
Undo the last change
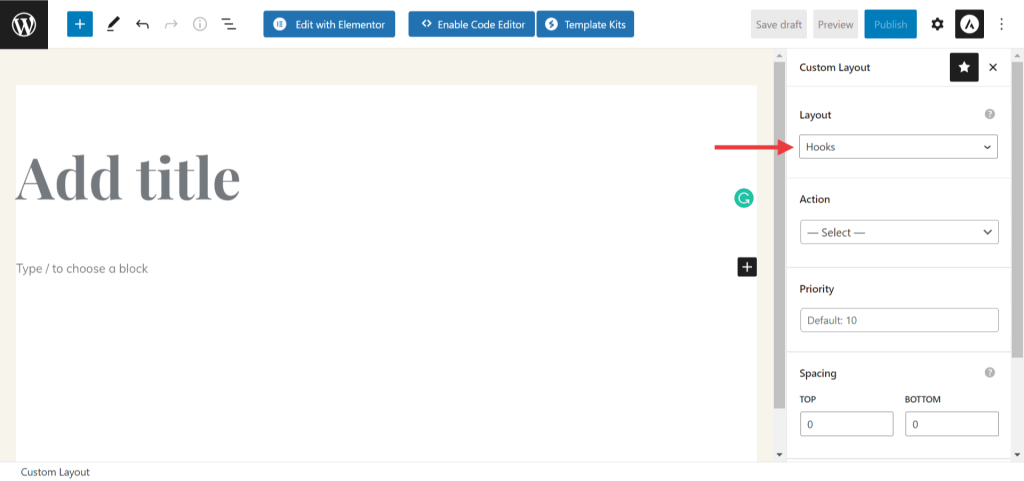pyautogui.click(x=142, y=25)
